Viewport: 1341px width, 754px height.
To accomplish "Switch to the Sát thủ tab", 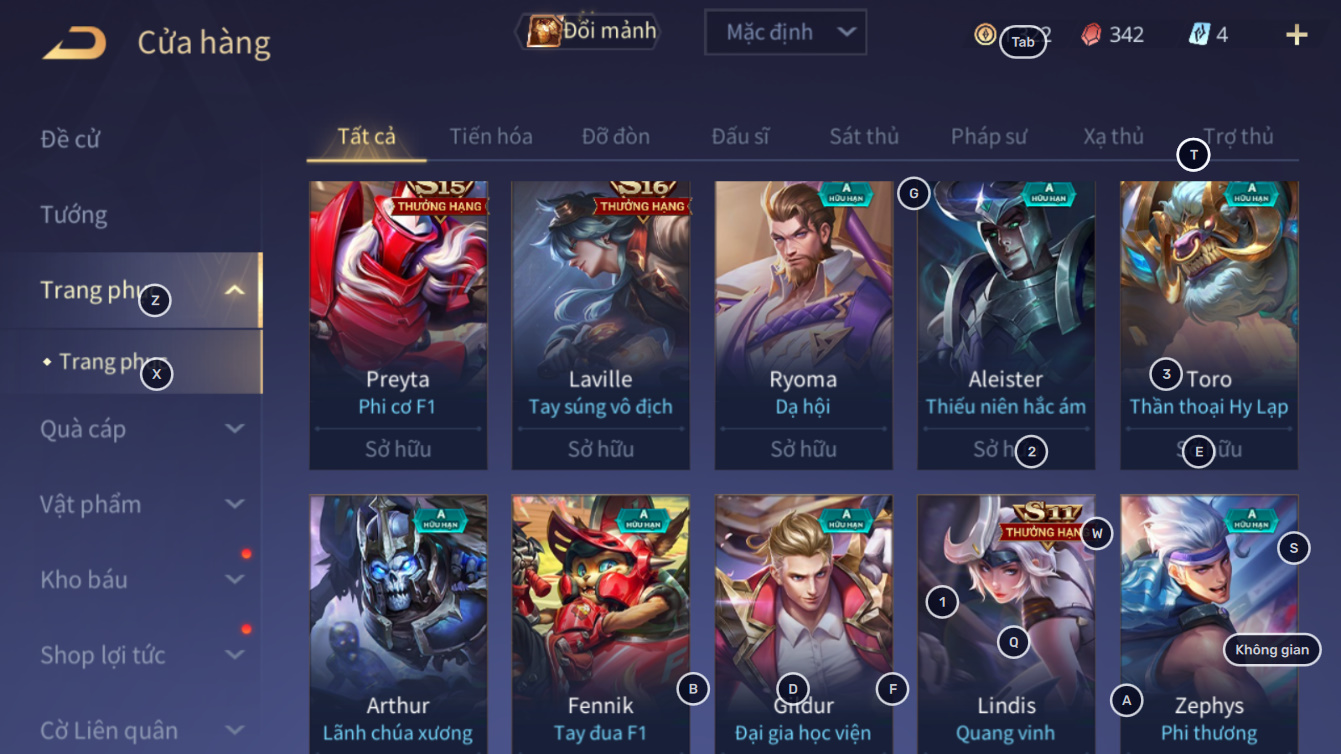I will point(863,137).
